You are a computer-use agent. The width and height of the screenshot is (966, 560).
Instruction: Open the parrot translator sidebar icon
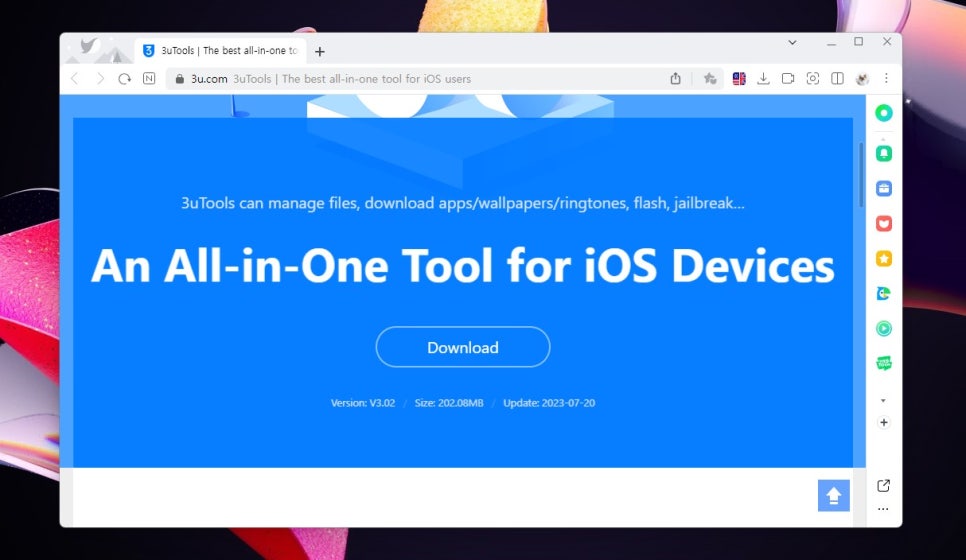(884, 293)
